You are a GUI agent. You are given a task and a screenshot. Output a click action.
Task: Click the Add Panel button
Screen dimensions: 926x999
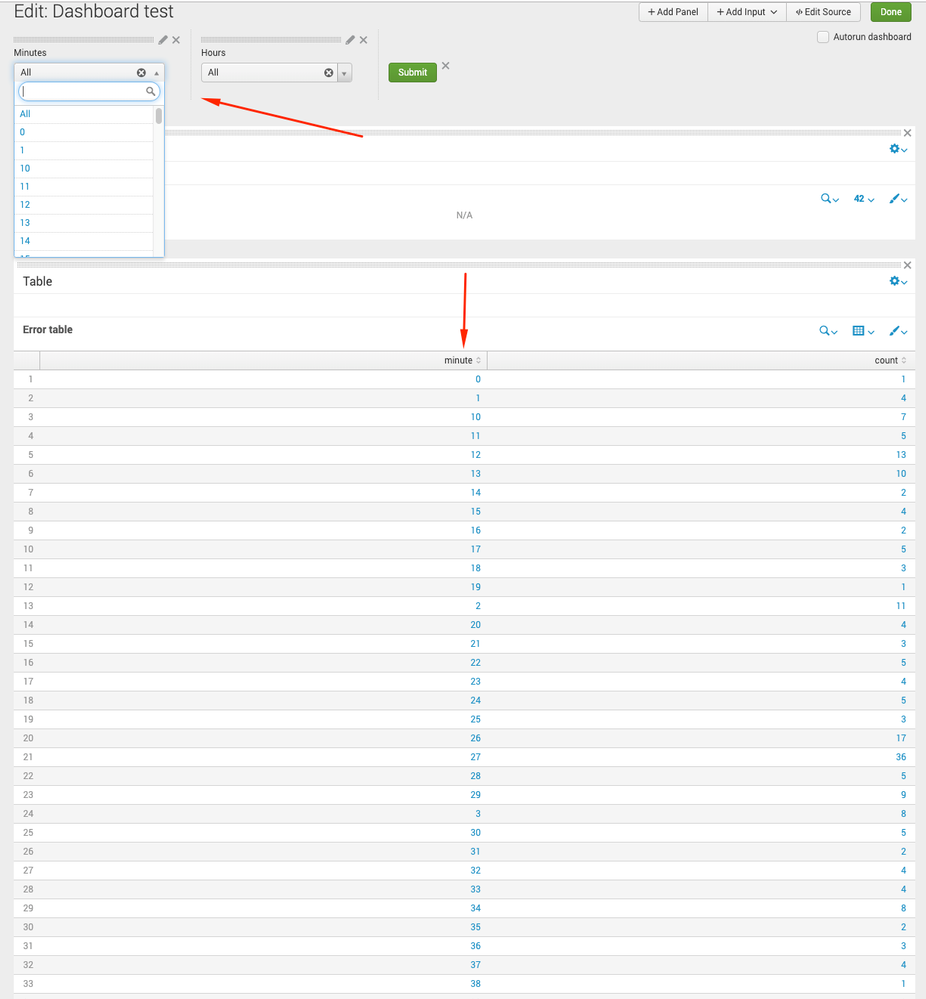click(x=673, y=12)
